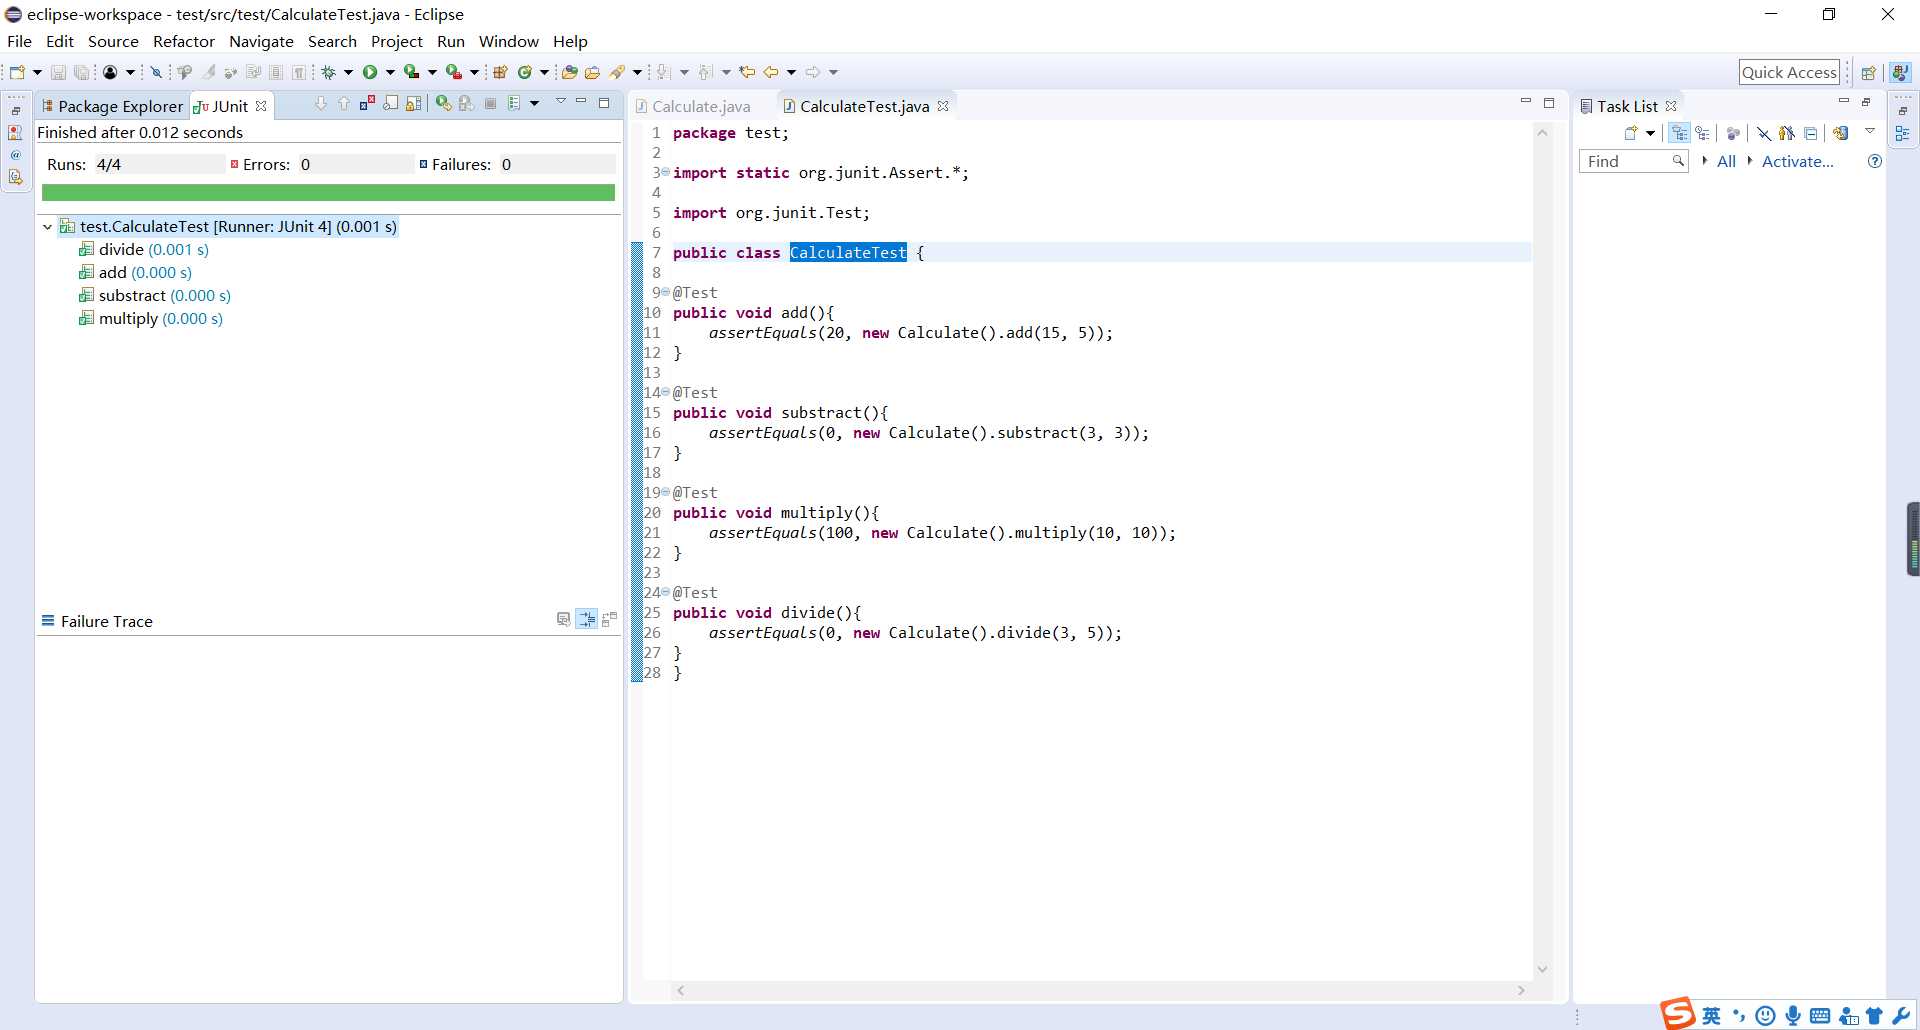
Task: Switch to Calculate.java editor tab
Action: tap(693, 106)
